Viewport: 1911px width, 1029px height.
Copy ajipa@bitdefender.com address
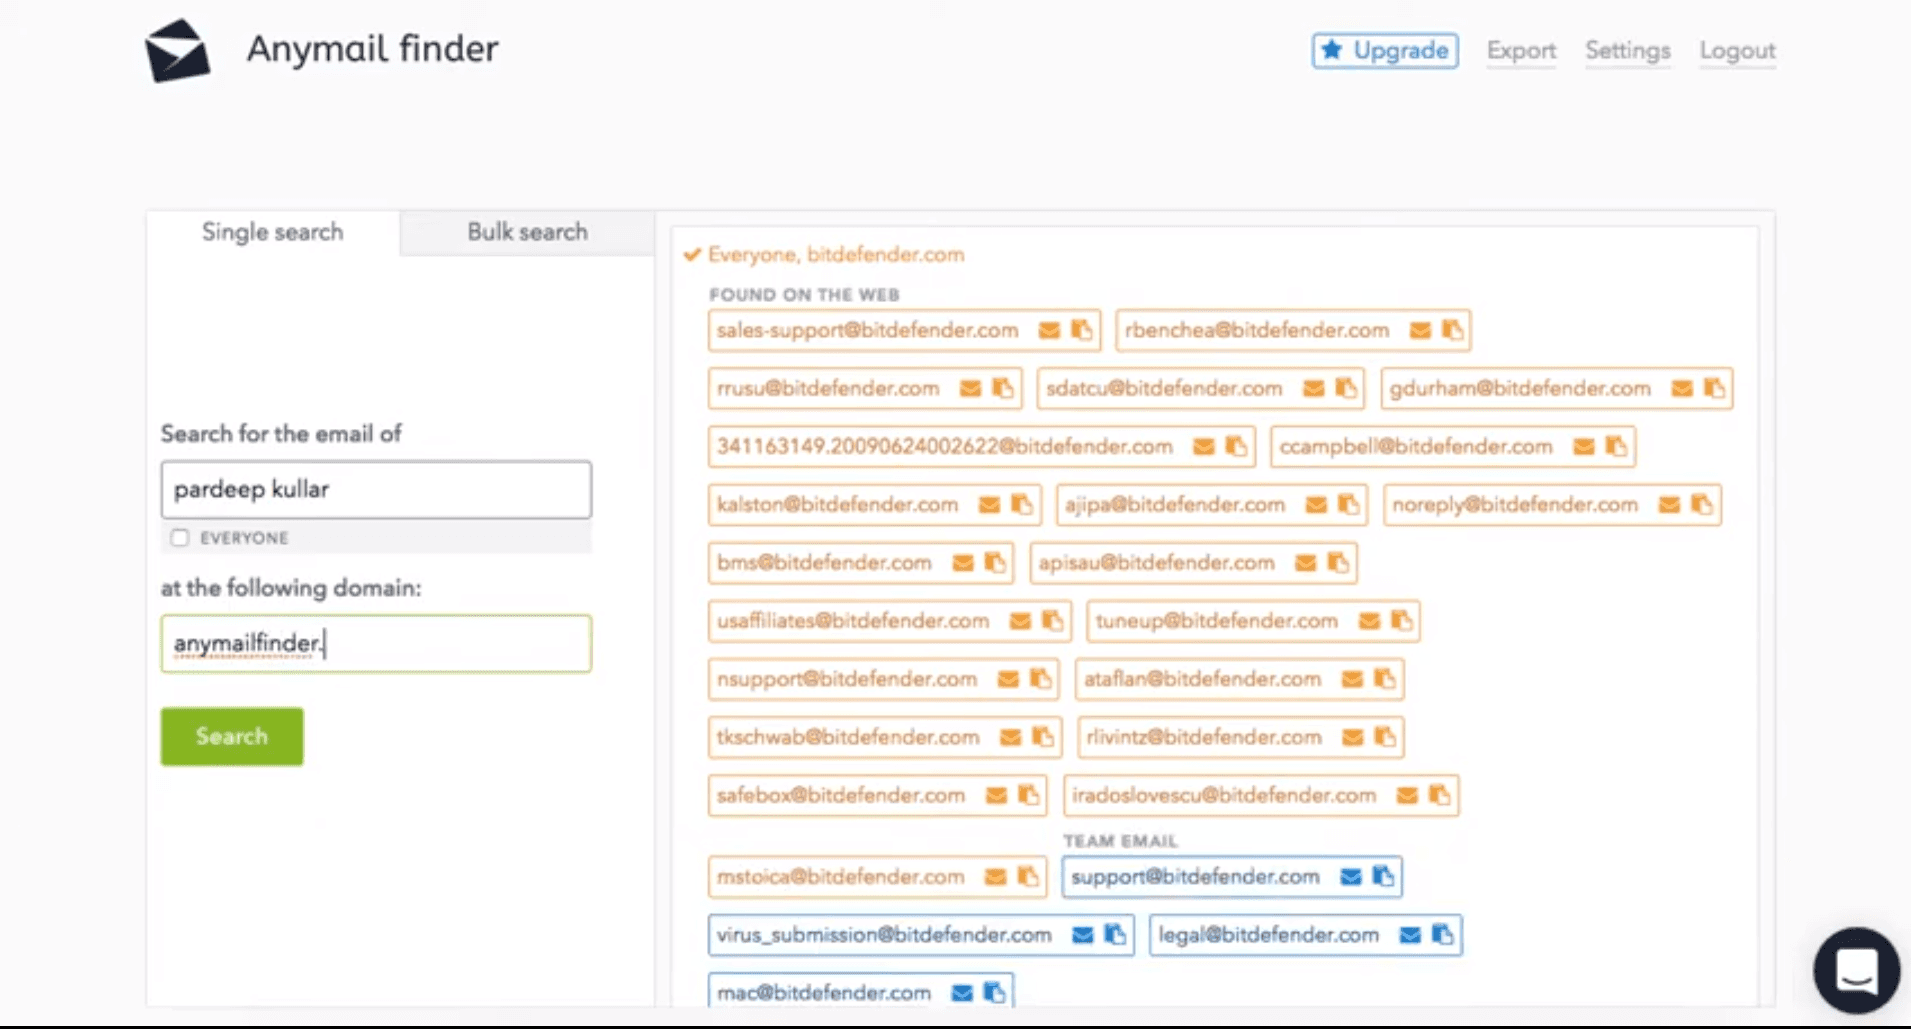click(x=1349, y=504)
